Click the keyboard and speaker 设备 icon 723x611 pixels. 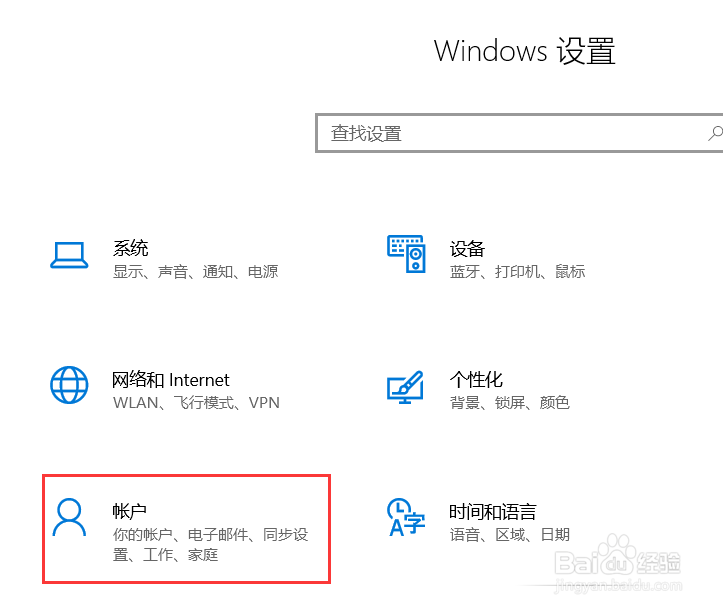(406, 254)
